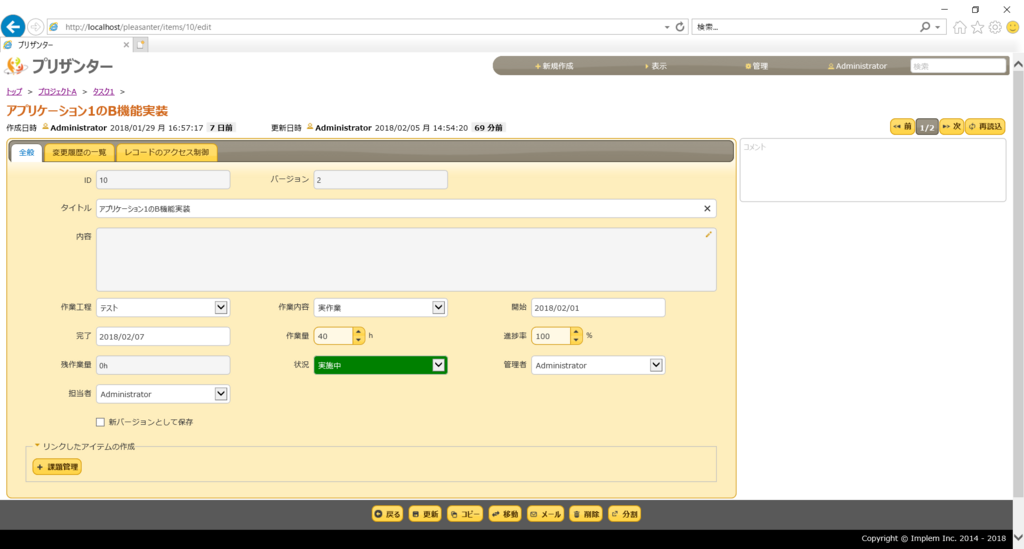The width and height of the screenshot is (1024, 549).
Task: Collapse the リンクしたアイテムの作成 section
Action: (85, 447)
